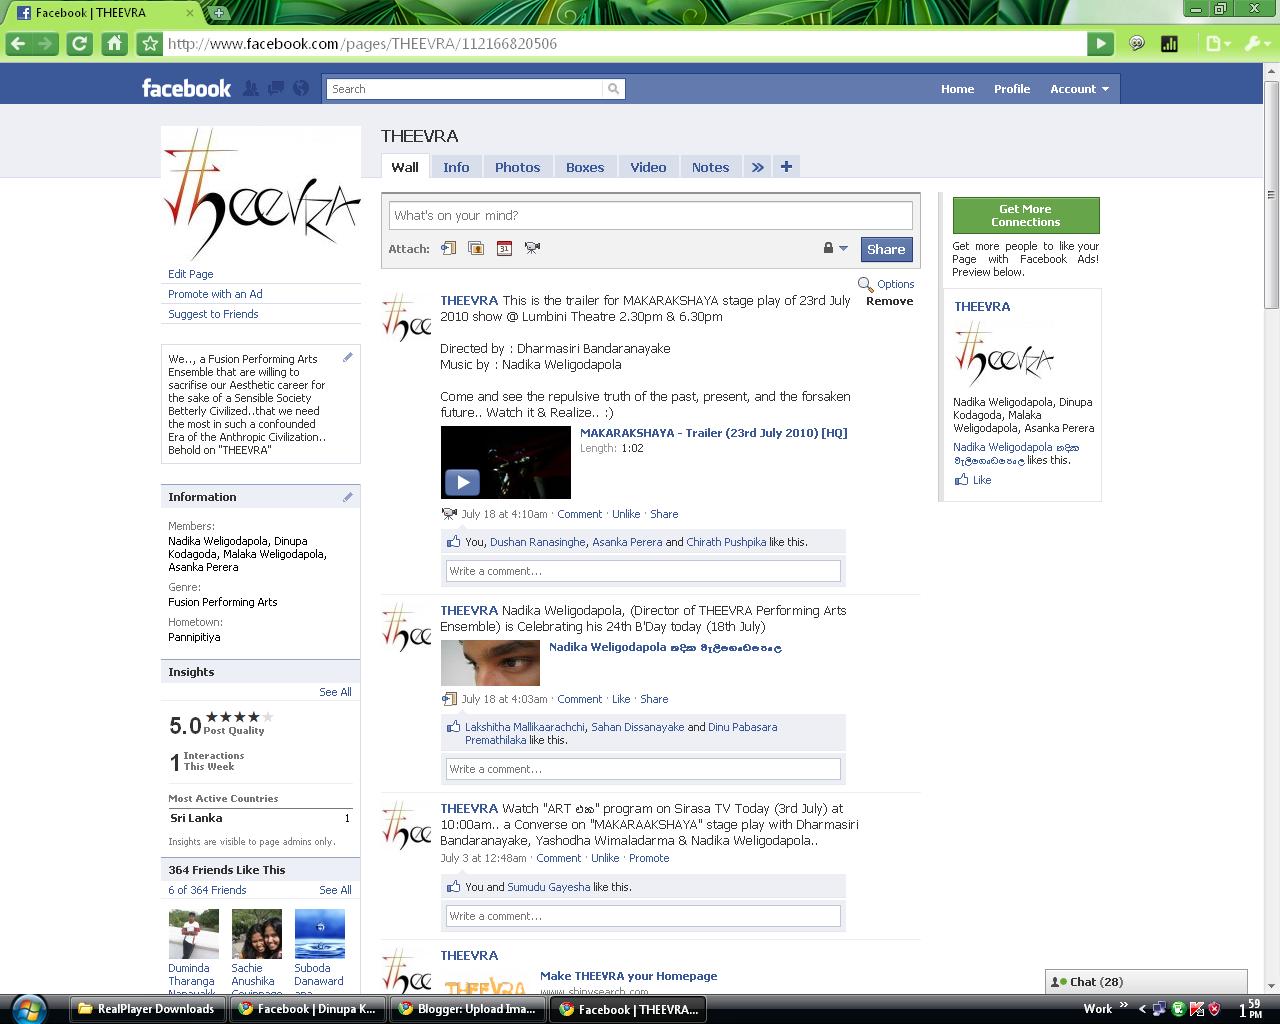Open messages icon in Facebook bar
The width and height of the screenshot is (1280, 1024).
click(275, 88)
